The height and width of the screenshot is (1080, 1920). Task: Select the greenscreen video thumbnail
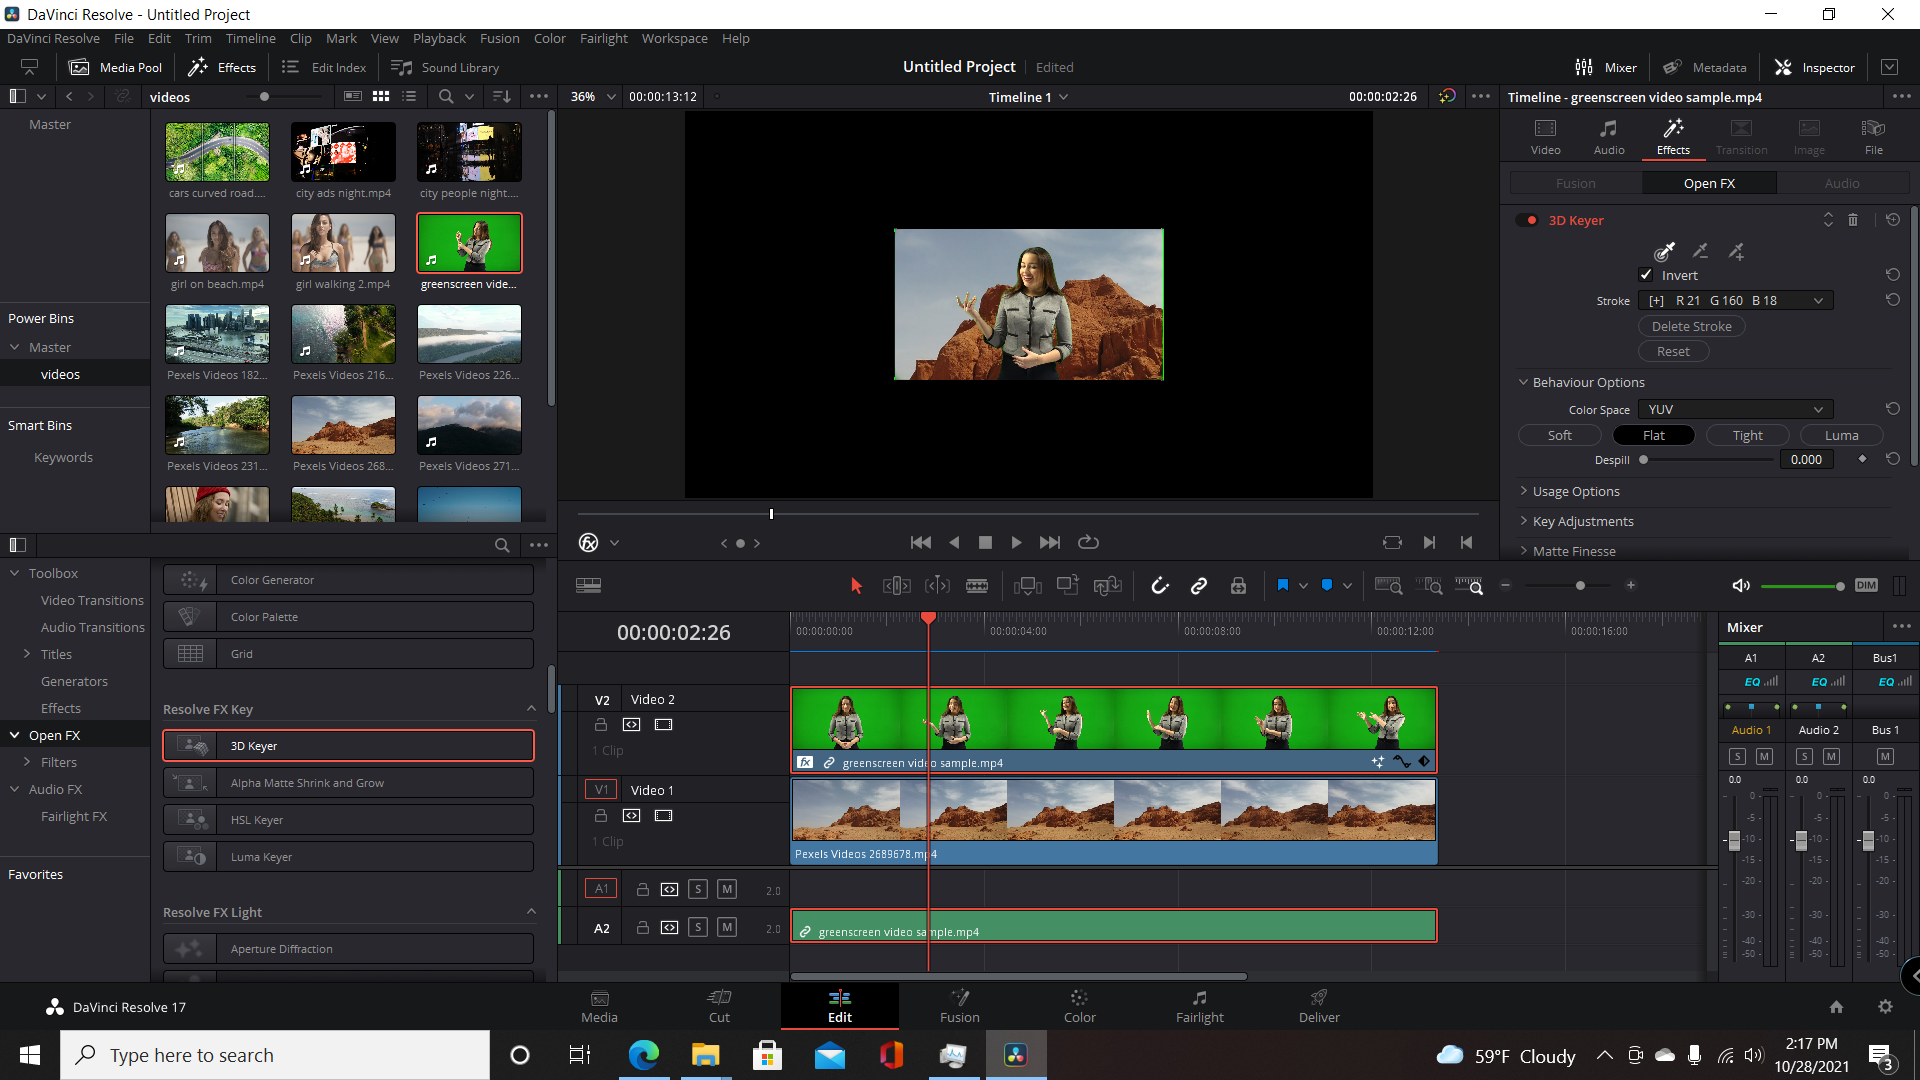(x=469, y=243)
